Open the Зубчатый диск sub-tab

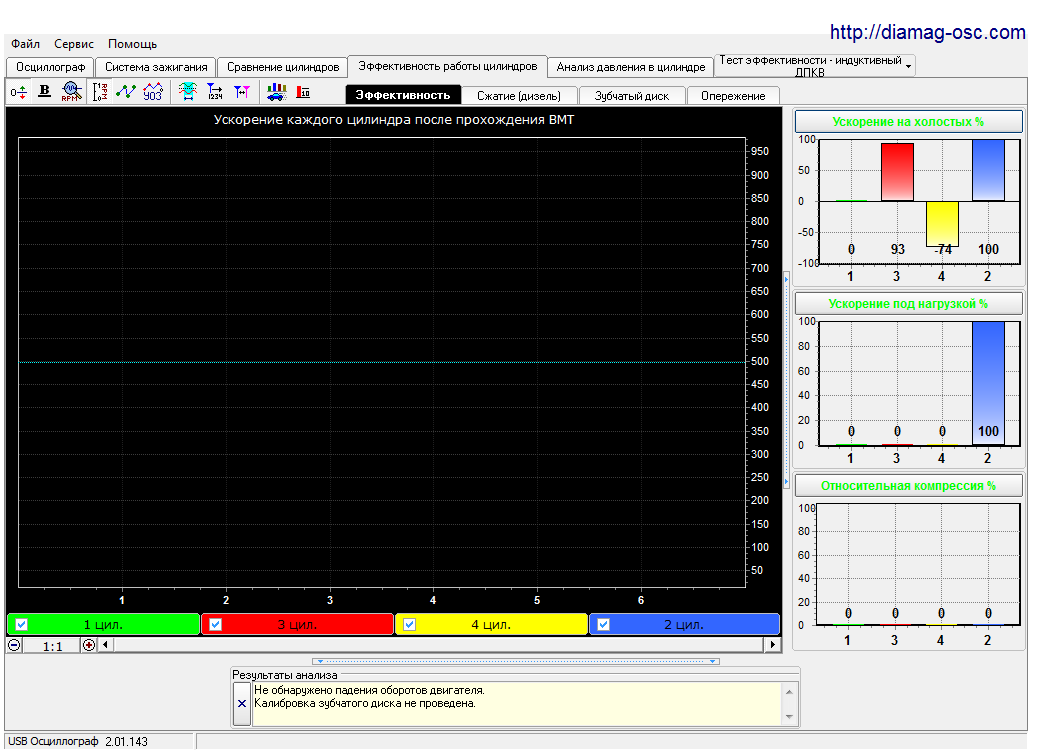[x=631, y=95]
